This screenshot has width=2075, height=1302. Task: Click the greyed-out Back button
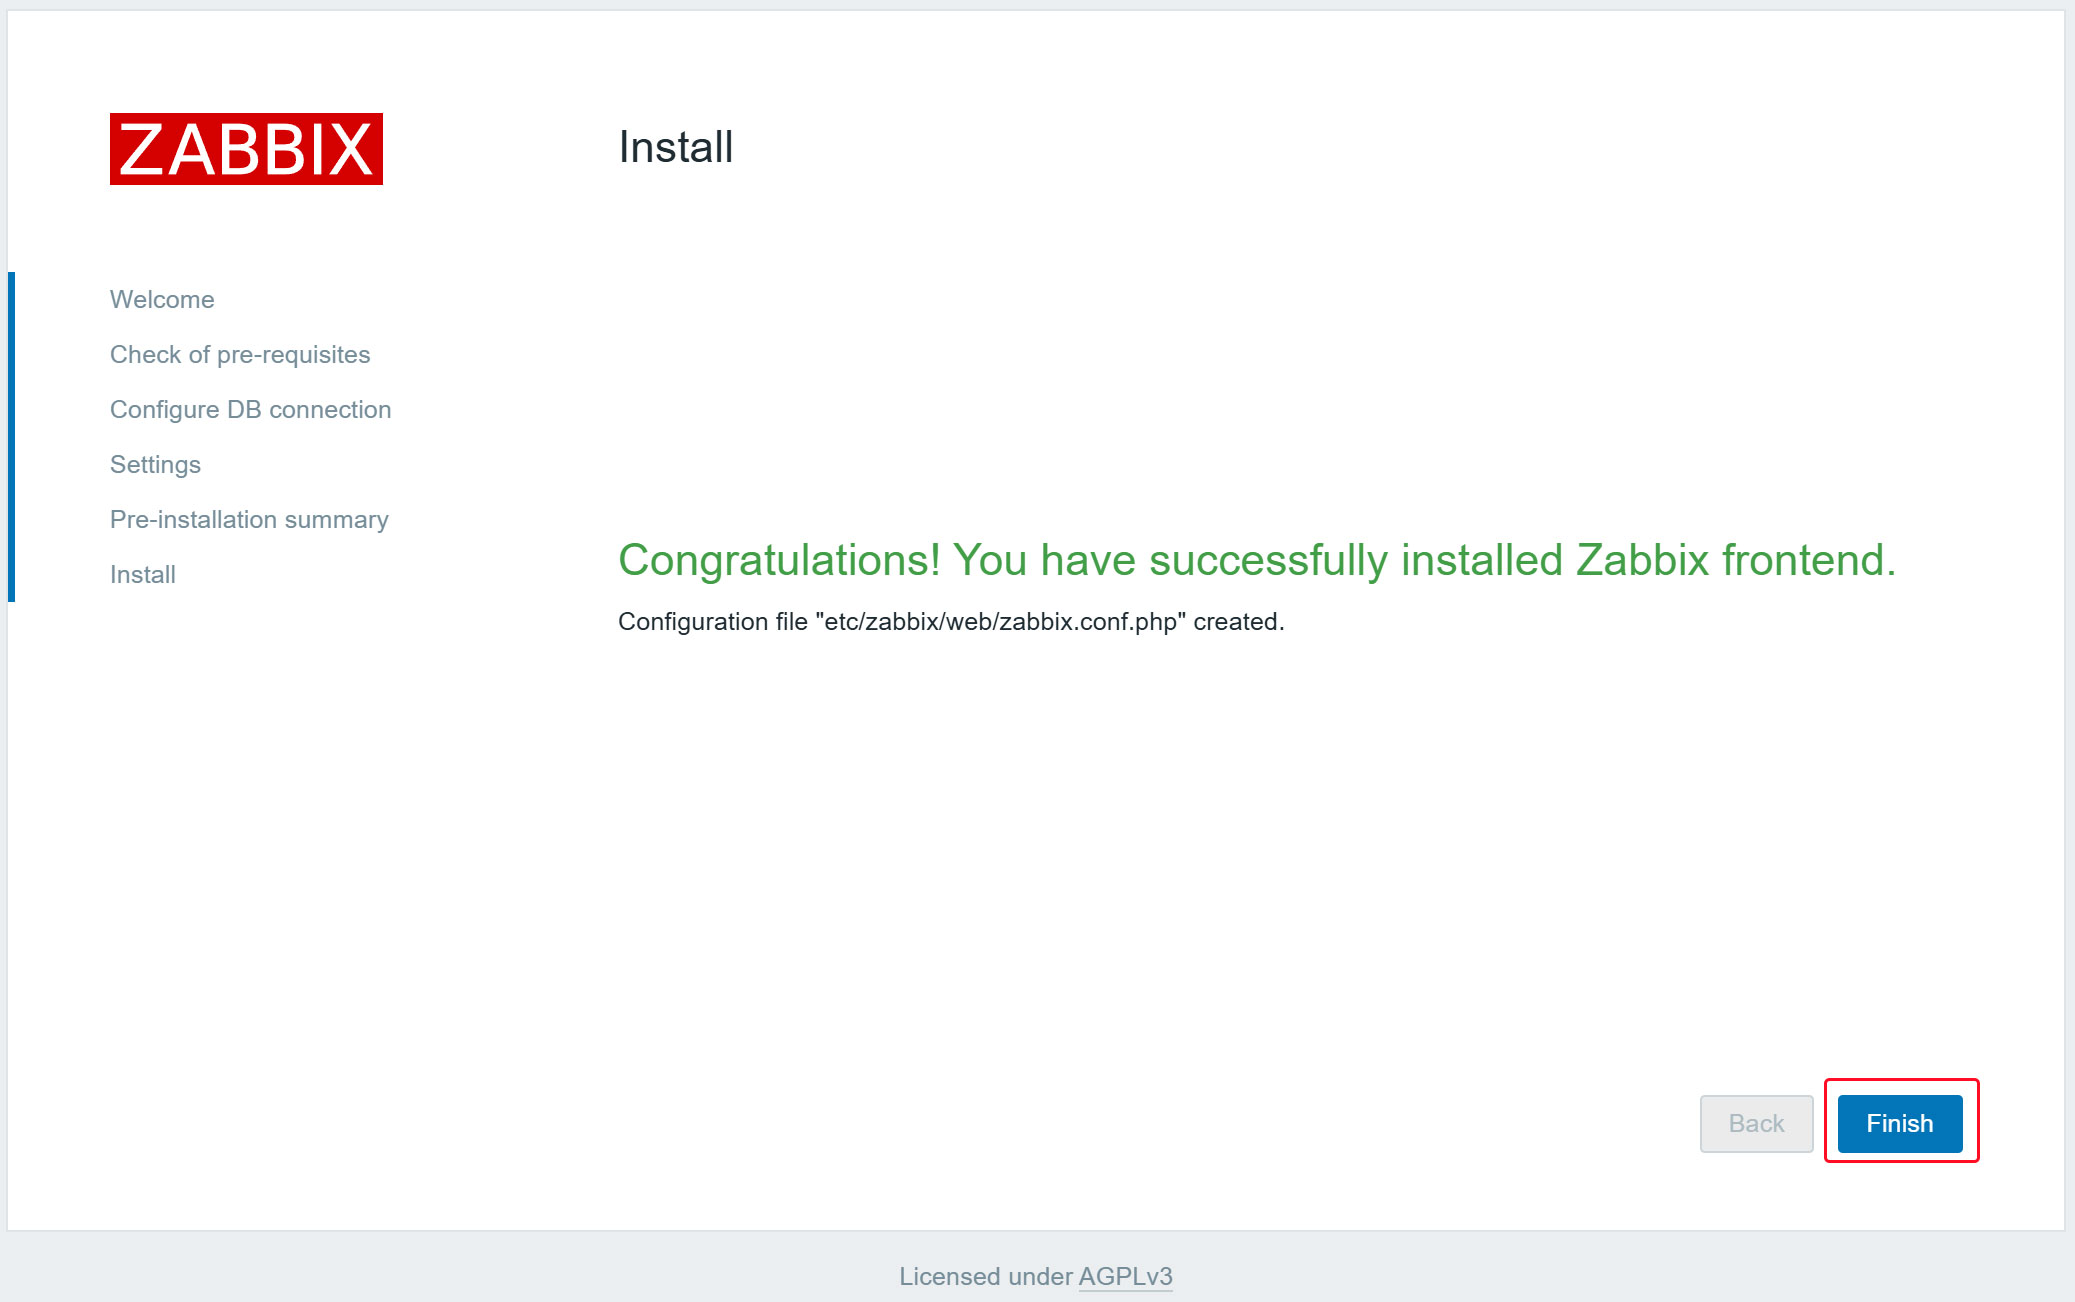point(1756,1123)
